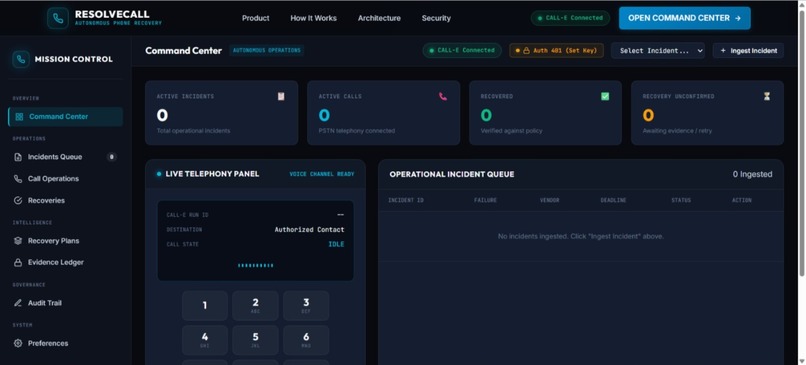806x365 pixels.
Task: Click the Audit Trail pencil icon
Action: (x=18, y=303)
